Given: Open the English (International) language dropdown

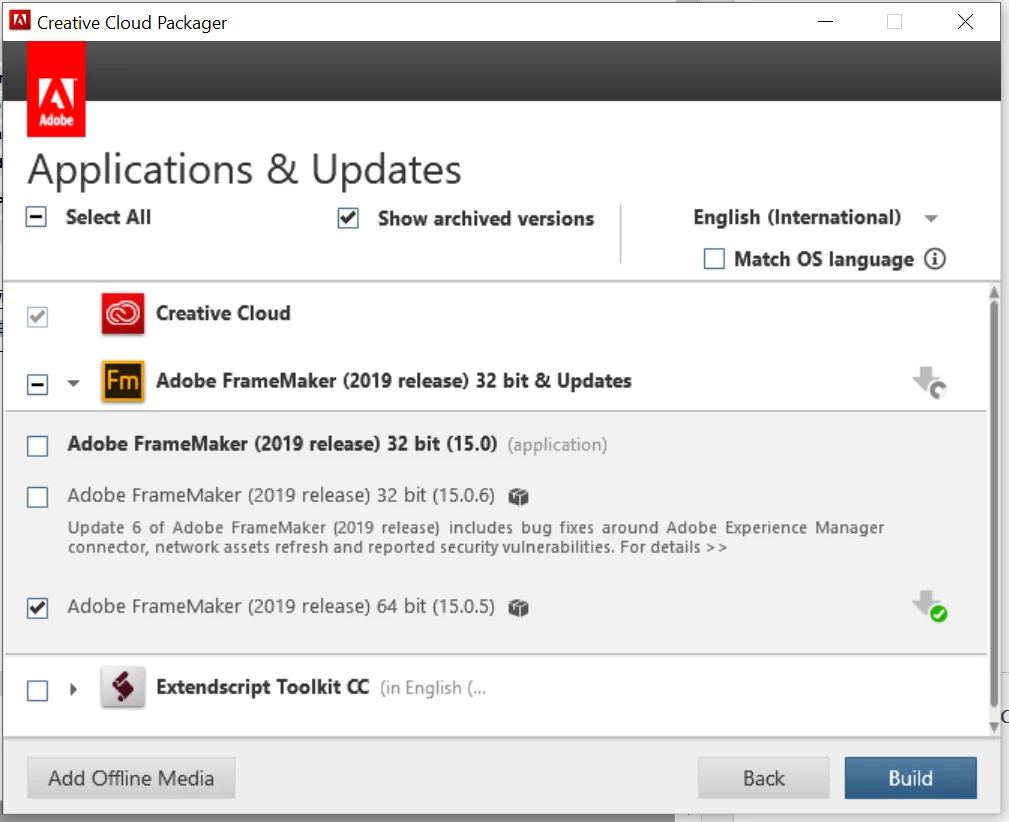Looking at the screenshot, I should [x=815, y=218].
